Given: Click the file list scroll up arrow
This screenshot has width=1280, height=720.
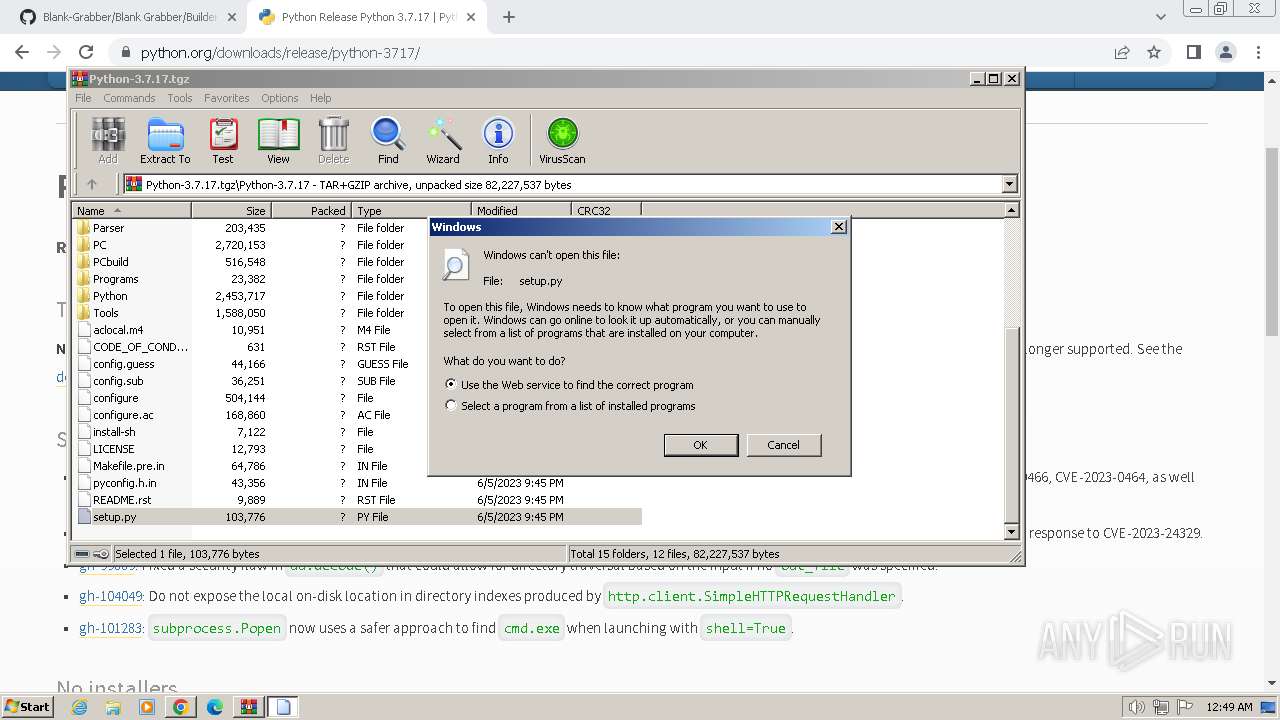Looking at the screenshot, I should (x=1011, y=210).
